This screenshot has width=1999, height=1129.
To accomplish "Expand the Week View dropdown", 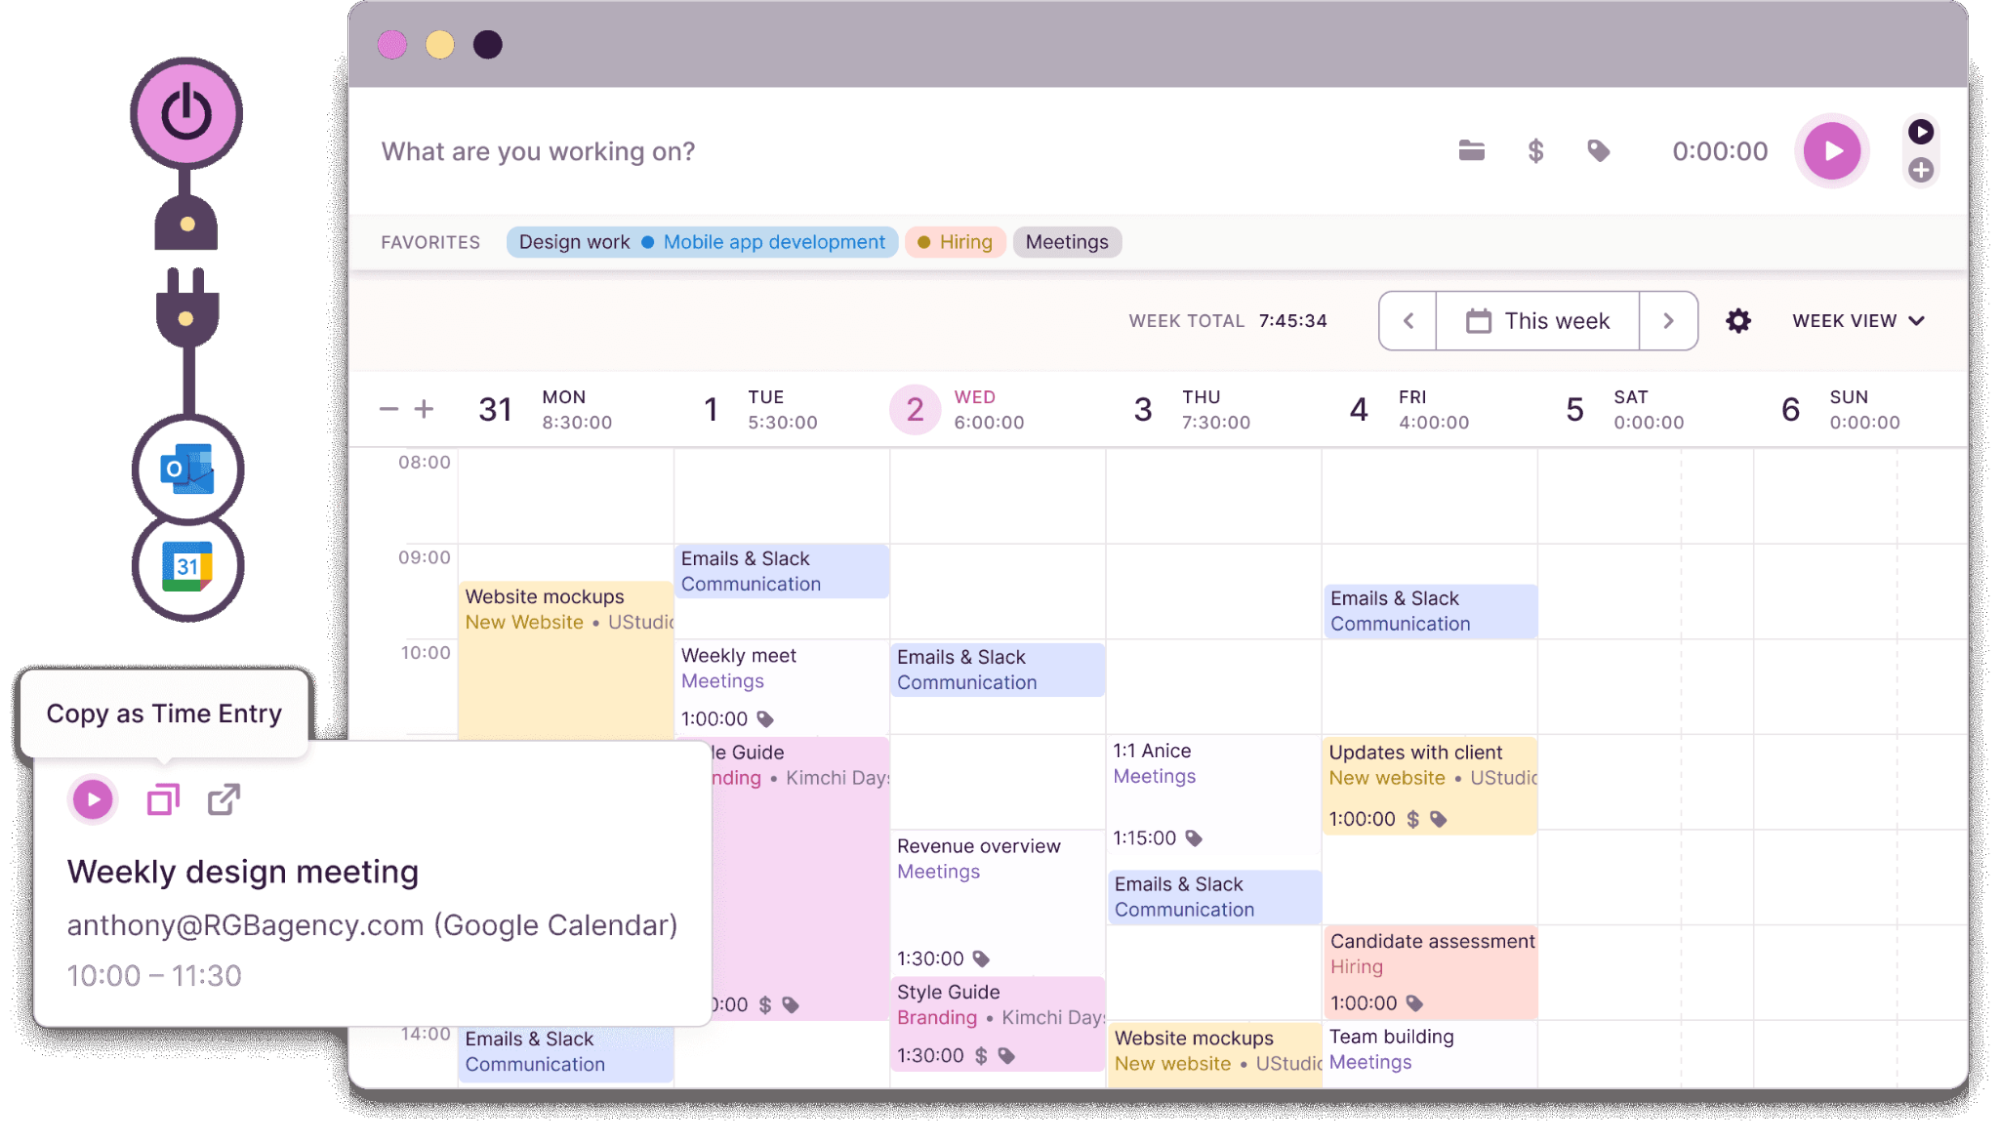I will [x=1858, y=321].
